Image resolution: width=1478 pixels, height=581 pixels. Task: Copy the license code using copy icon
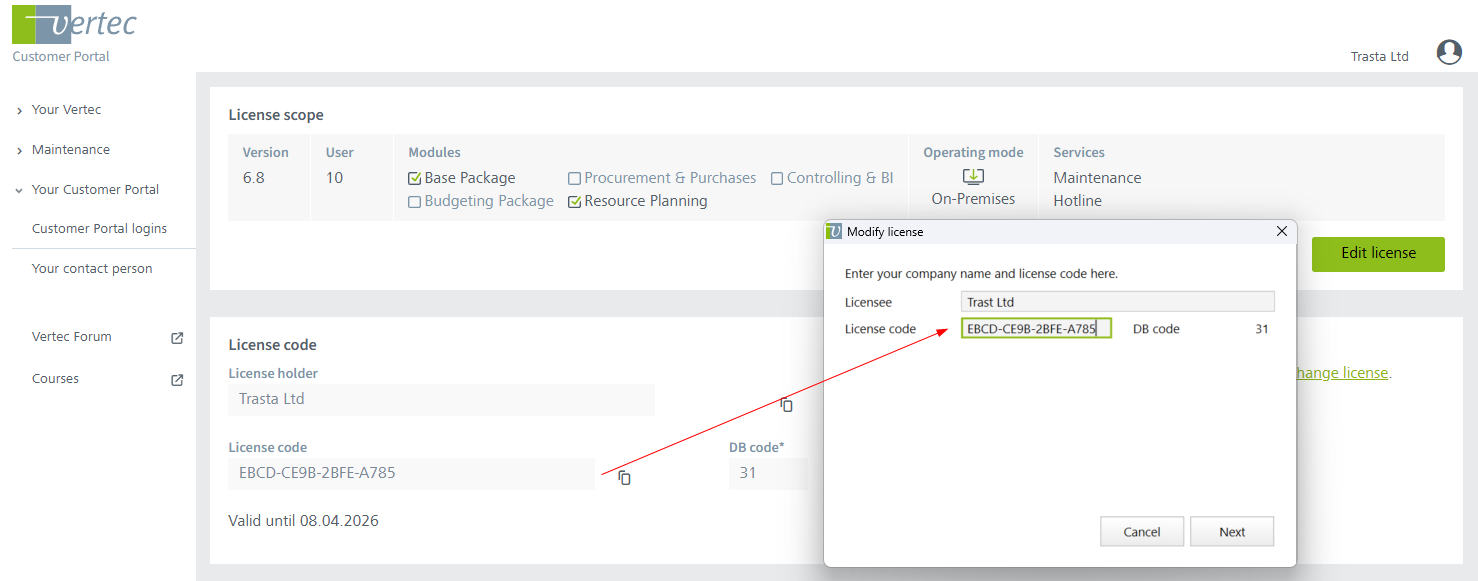click(x=624, y=478)
